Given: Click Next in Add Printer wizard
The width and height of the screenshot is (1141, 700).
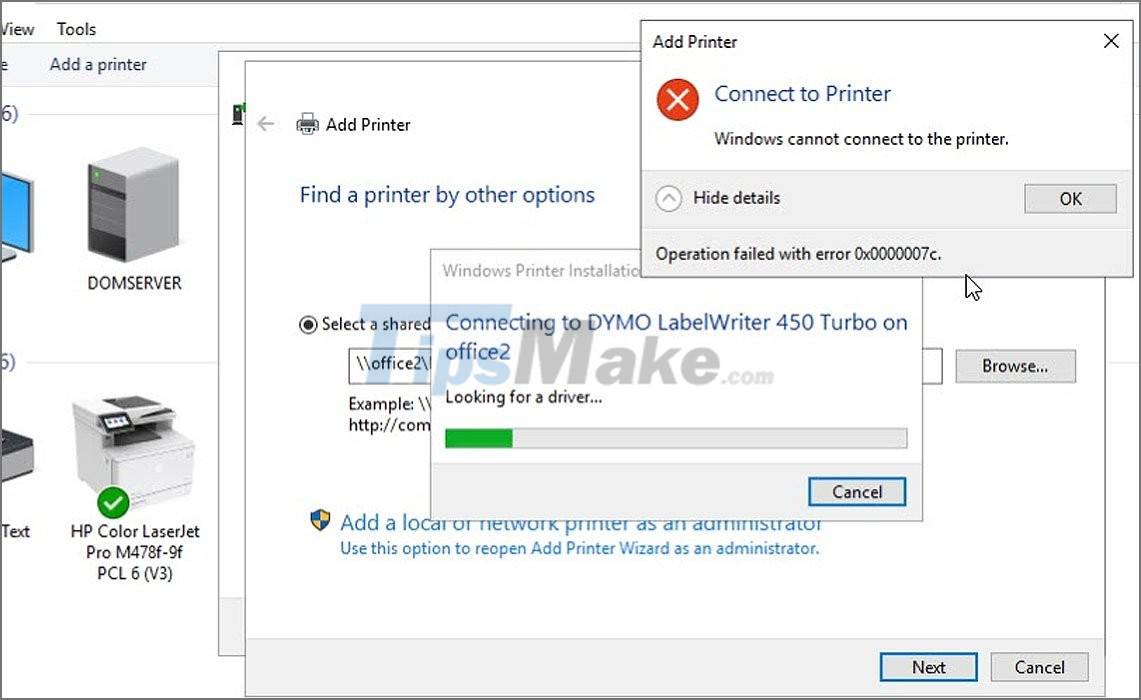Looking at the screenshot, I should (929, 667).
